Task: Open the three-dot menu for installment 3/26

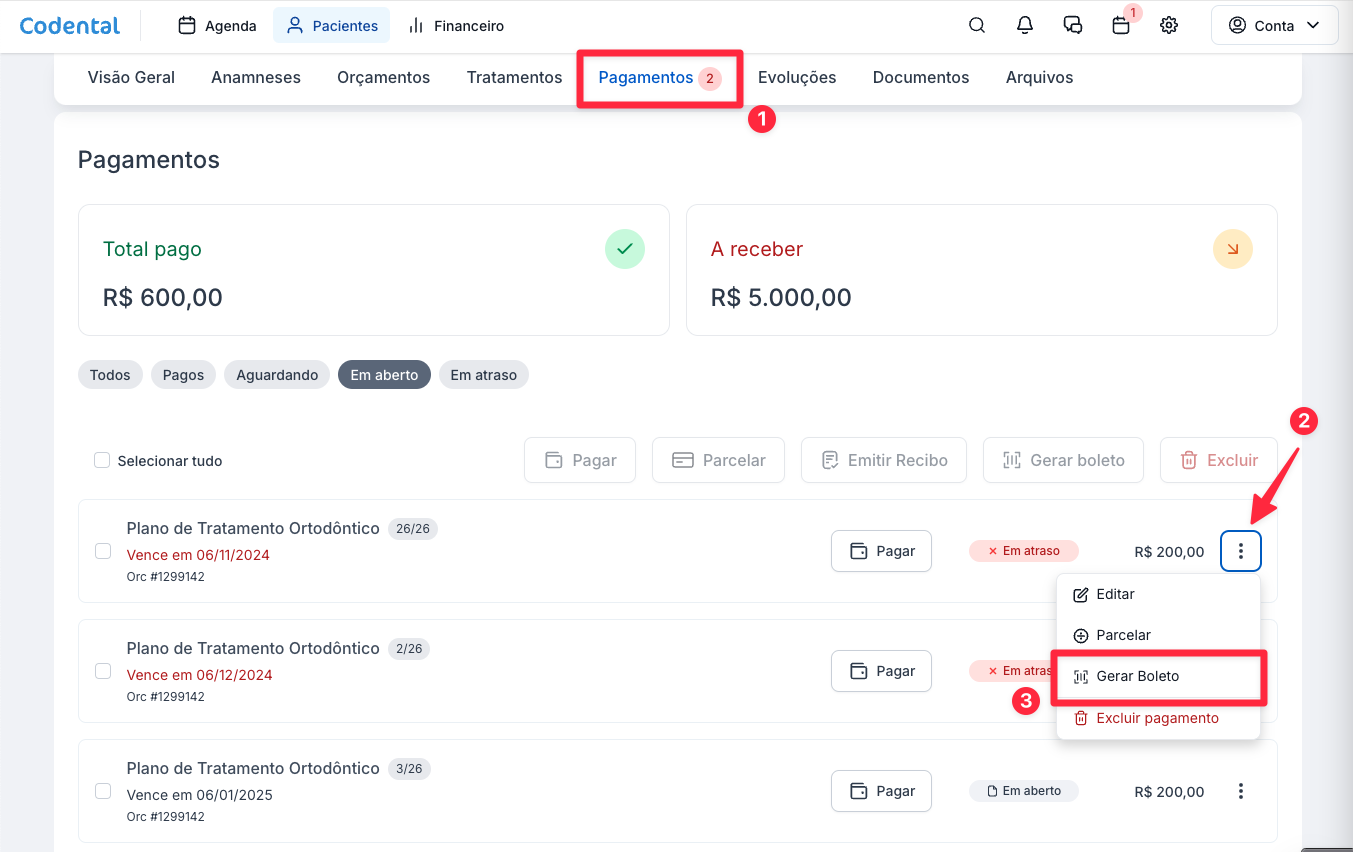Action: point(1240,791)
